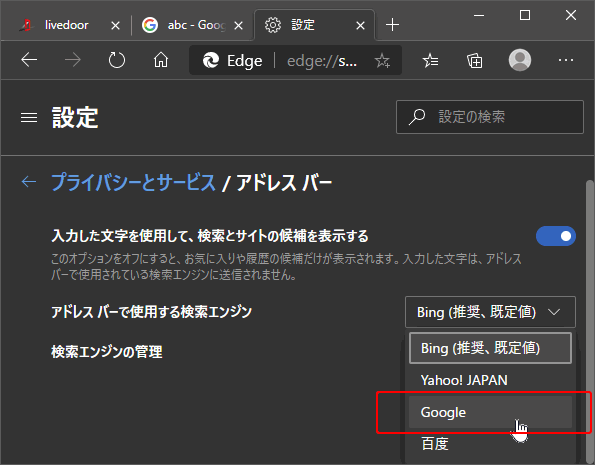The width and height of the screenshot is (595, 465).
Task: Open the プライバシーとサービス breadcrumb link
Action: click(133, 182)
